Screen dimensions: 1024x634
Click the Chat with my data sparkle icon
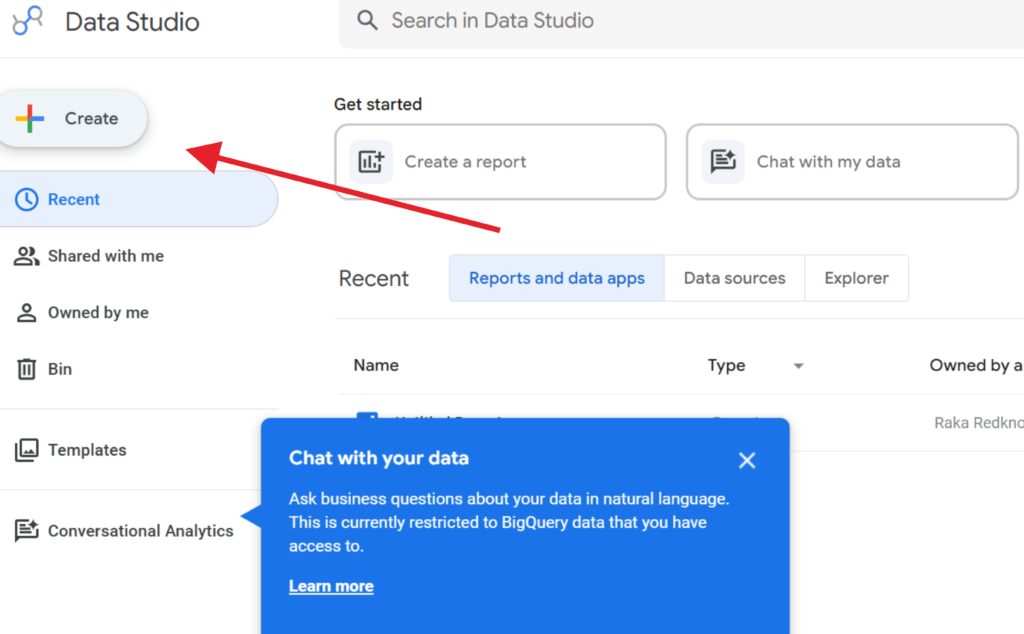723,161
